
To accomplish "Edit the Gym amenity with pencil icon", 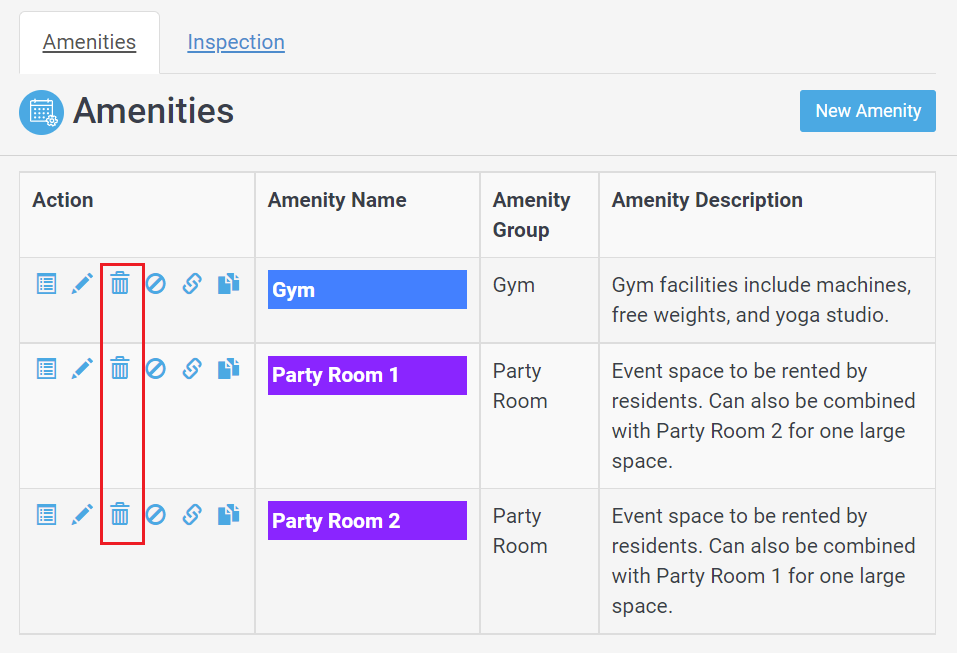I will coord(82,284).
